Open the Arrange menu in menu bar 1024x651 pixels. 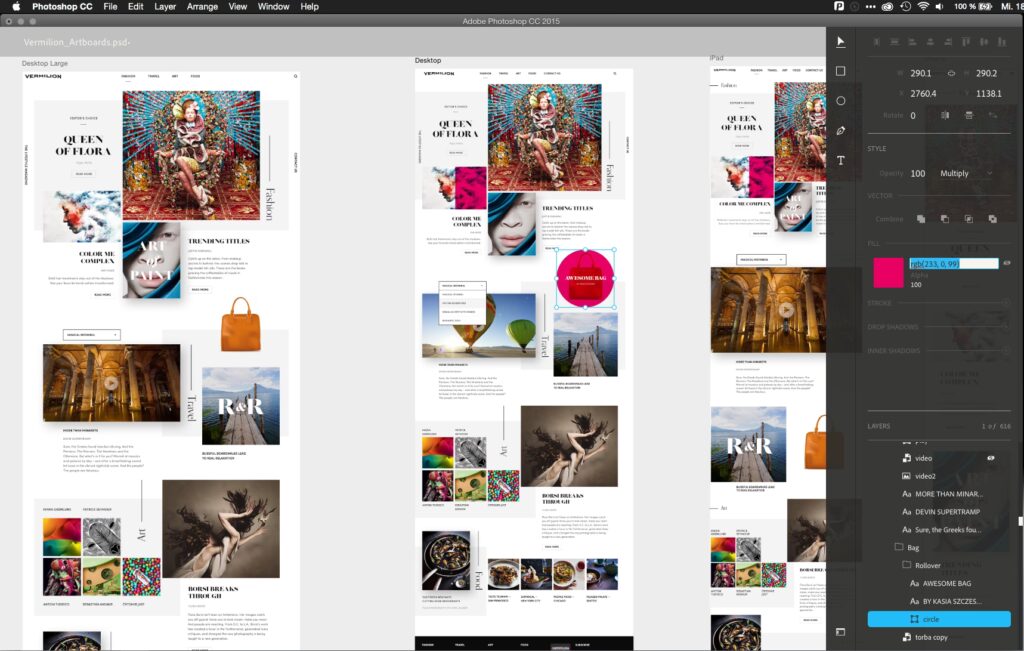pos(202,7)
